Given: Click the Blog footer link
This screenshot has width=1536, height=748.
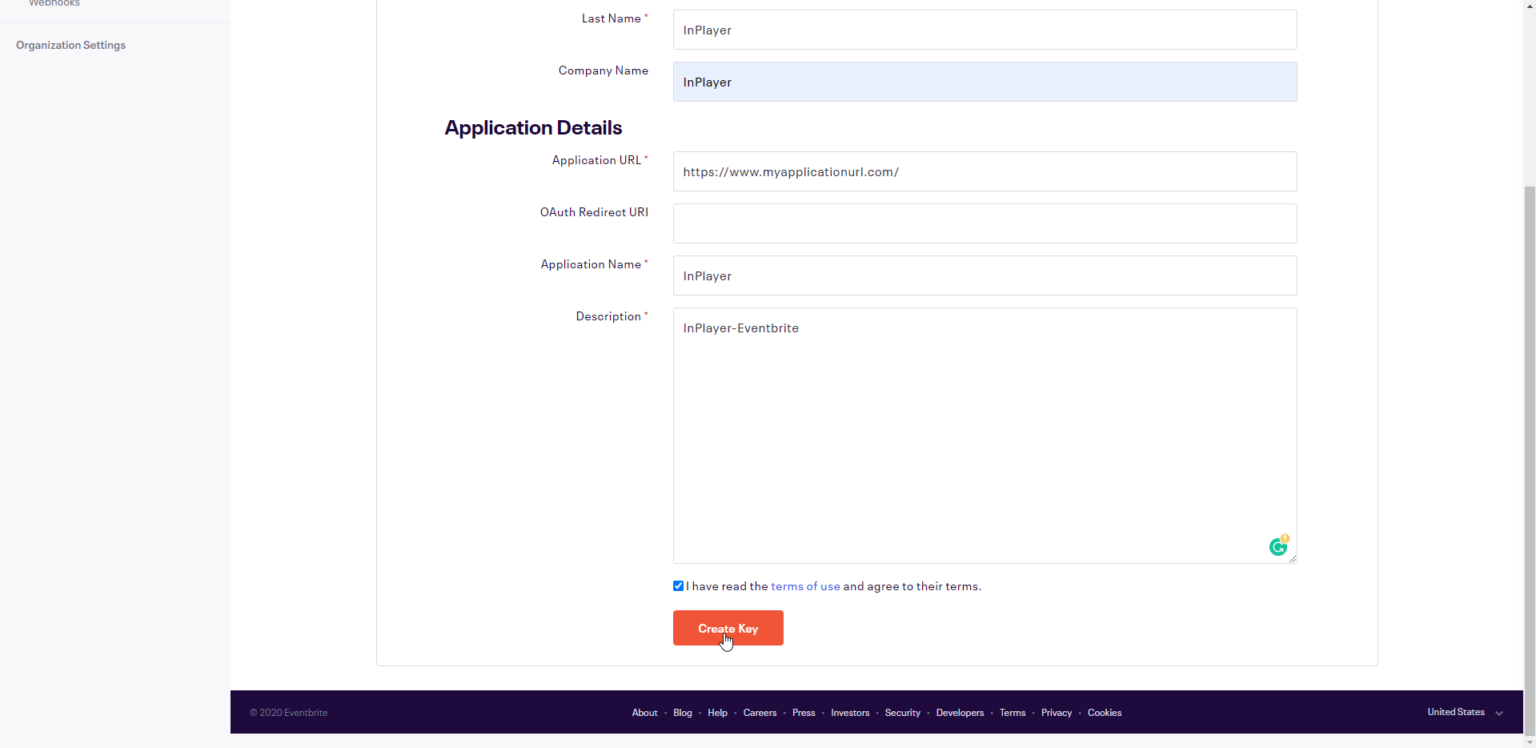Looking at the screenshot, I should pyautogui.click(x=682, y=712).
